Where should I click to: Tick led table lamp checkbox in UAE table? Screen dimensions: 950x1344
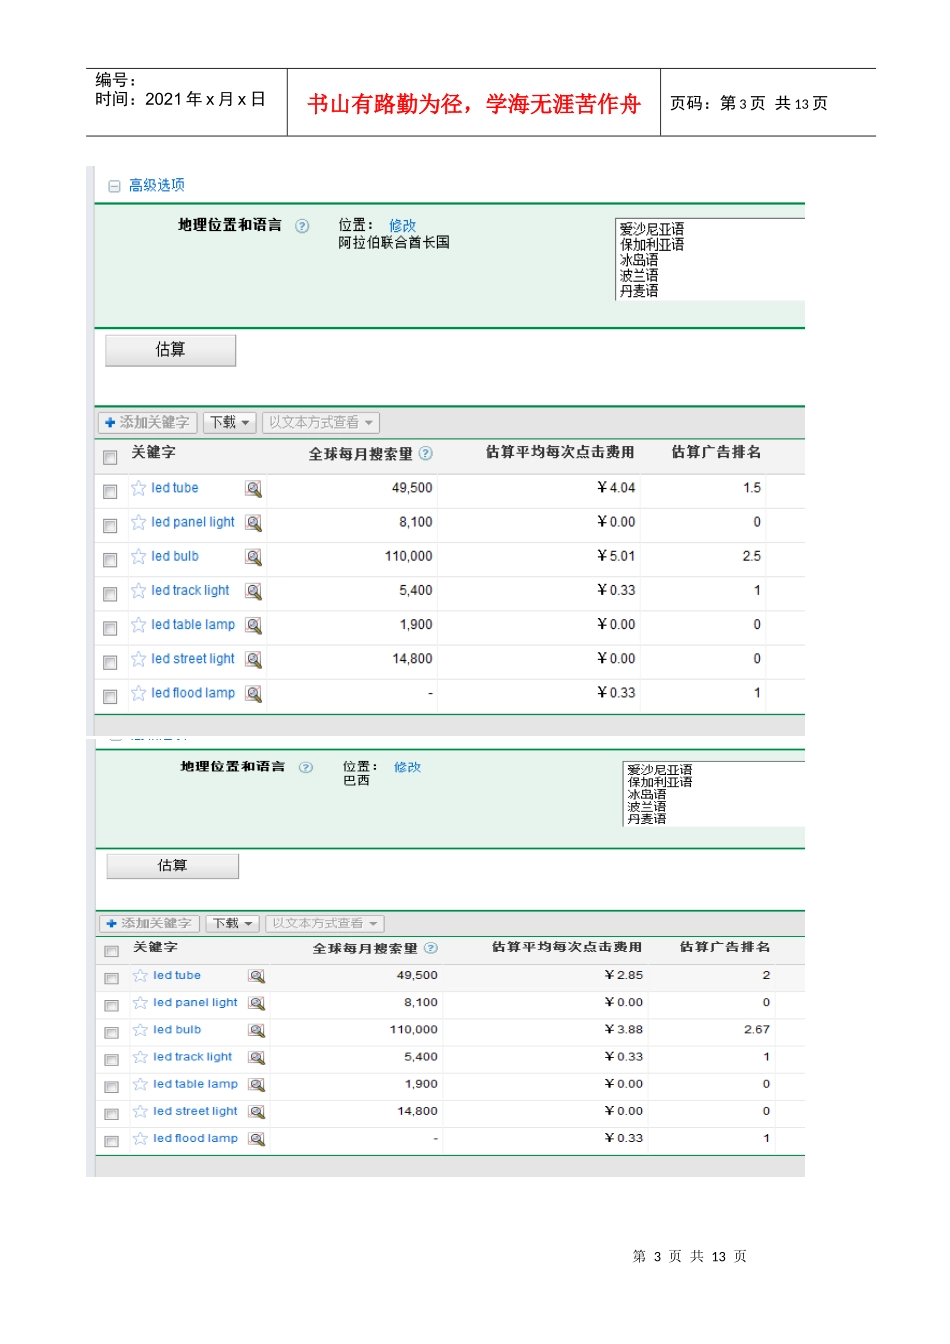coord(110,629)
